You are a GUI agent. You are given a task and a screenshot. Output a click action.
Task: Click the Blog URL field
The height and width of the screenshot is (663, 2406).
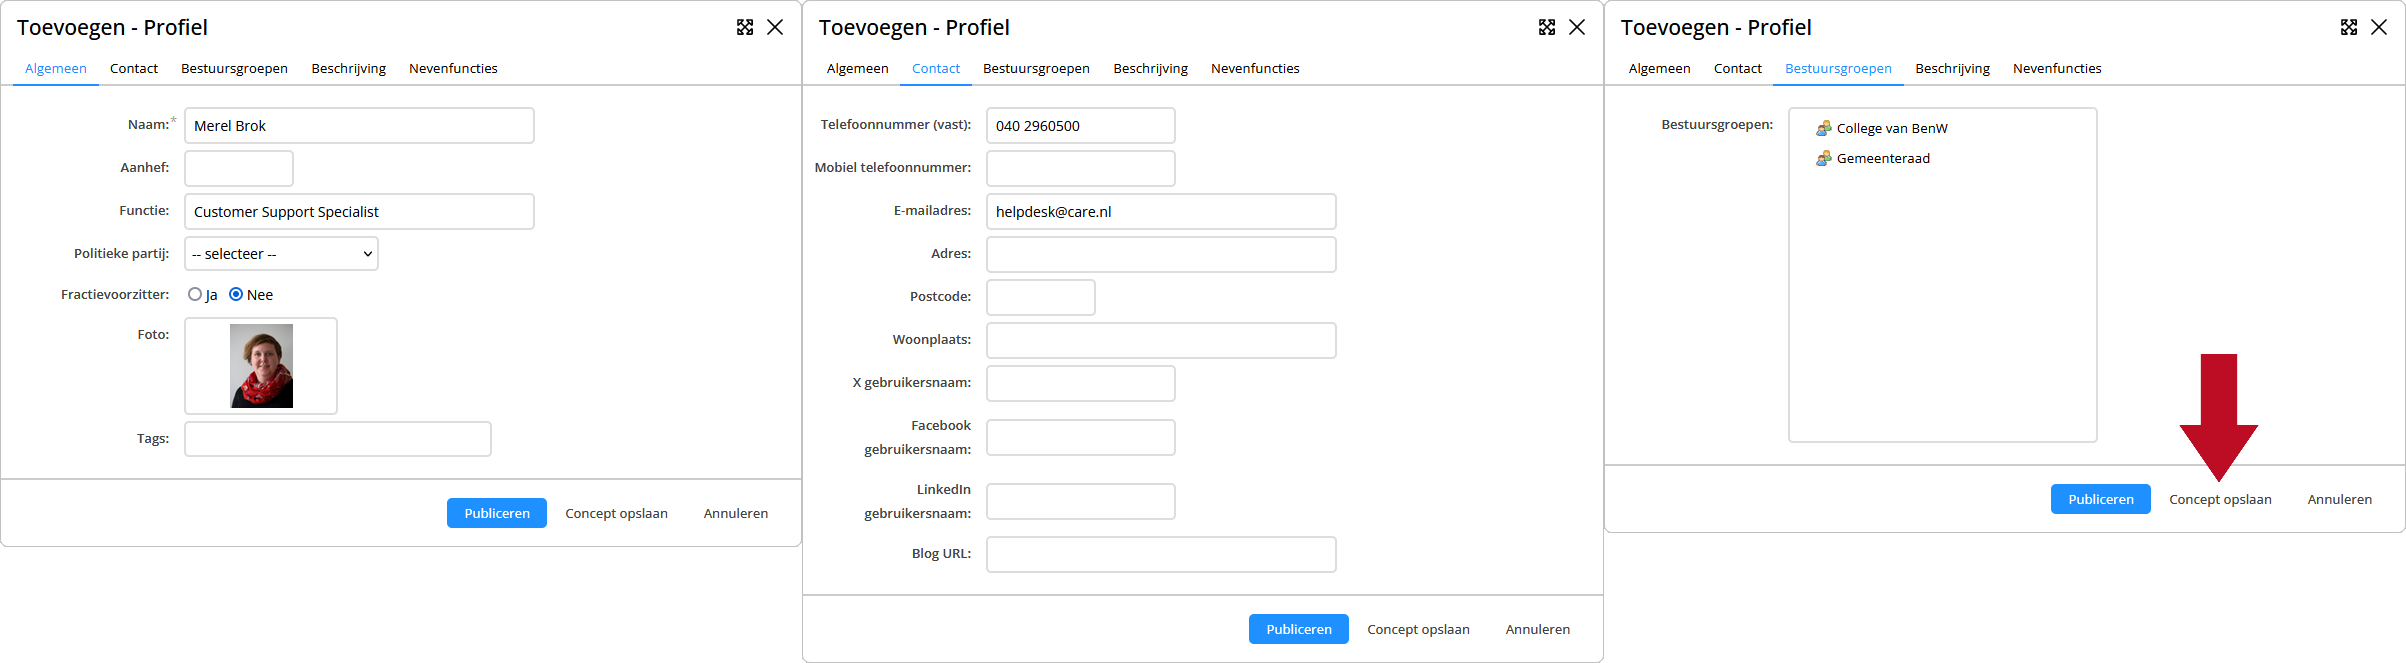pos(1161,554)
